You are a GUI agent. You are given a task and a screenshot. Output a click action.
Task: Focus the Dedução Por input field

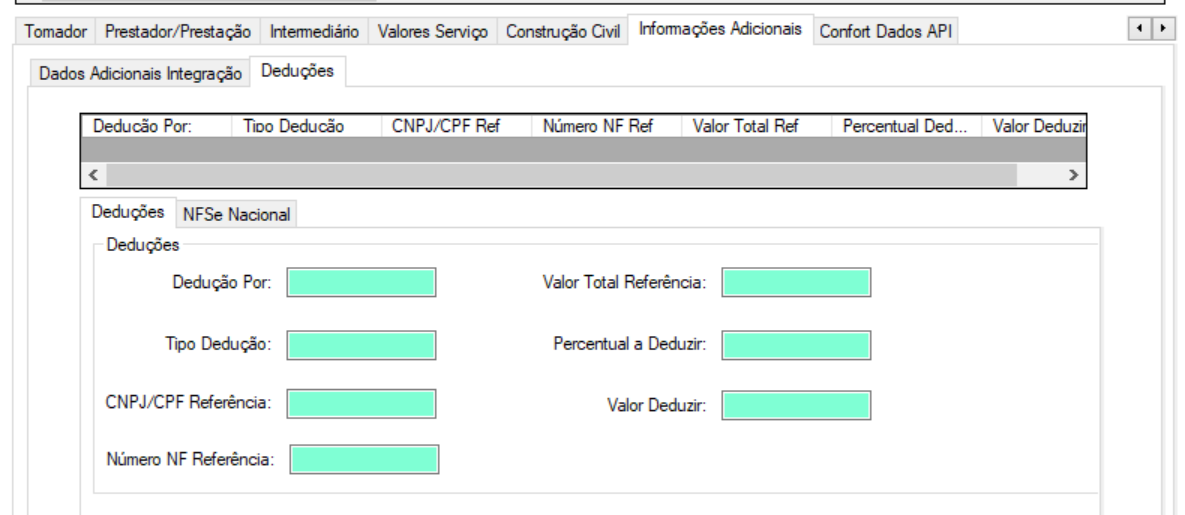pyautogui.click(x=361, y=283)
